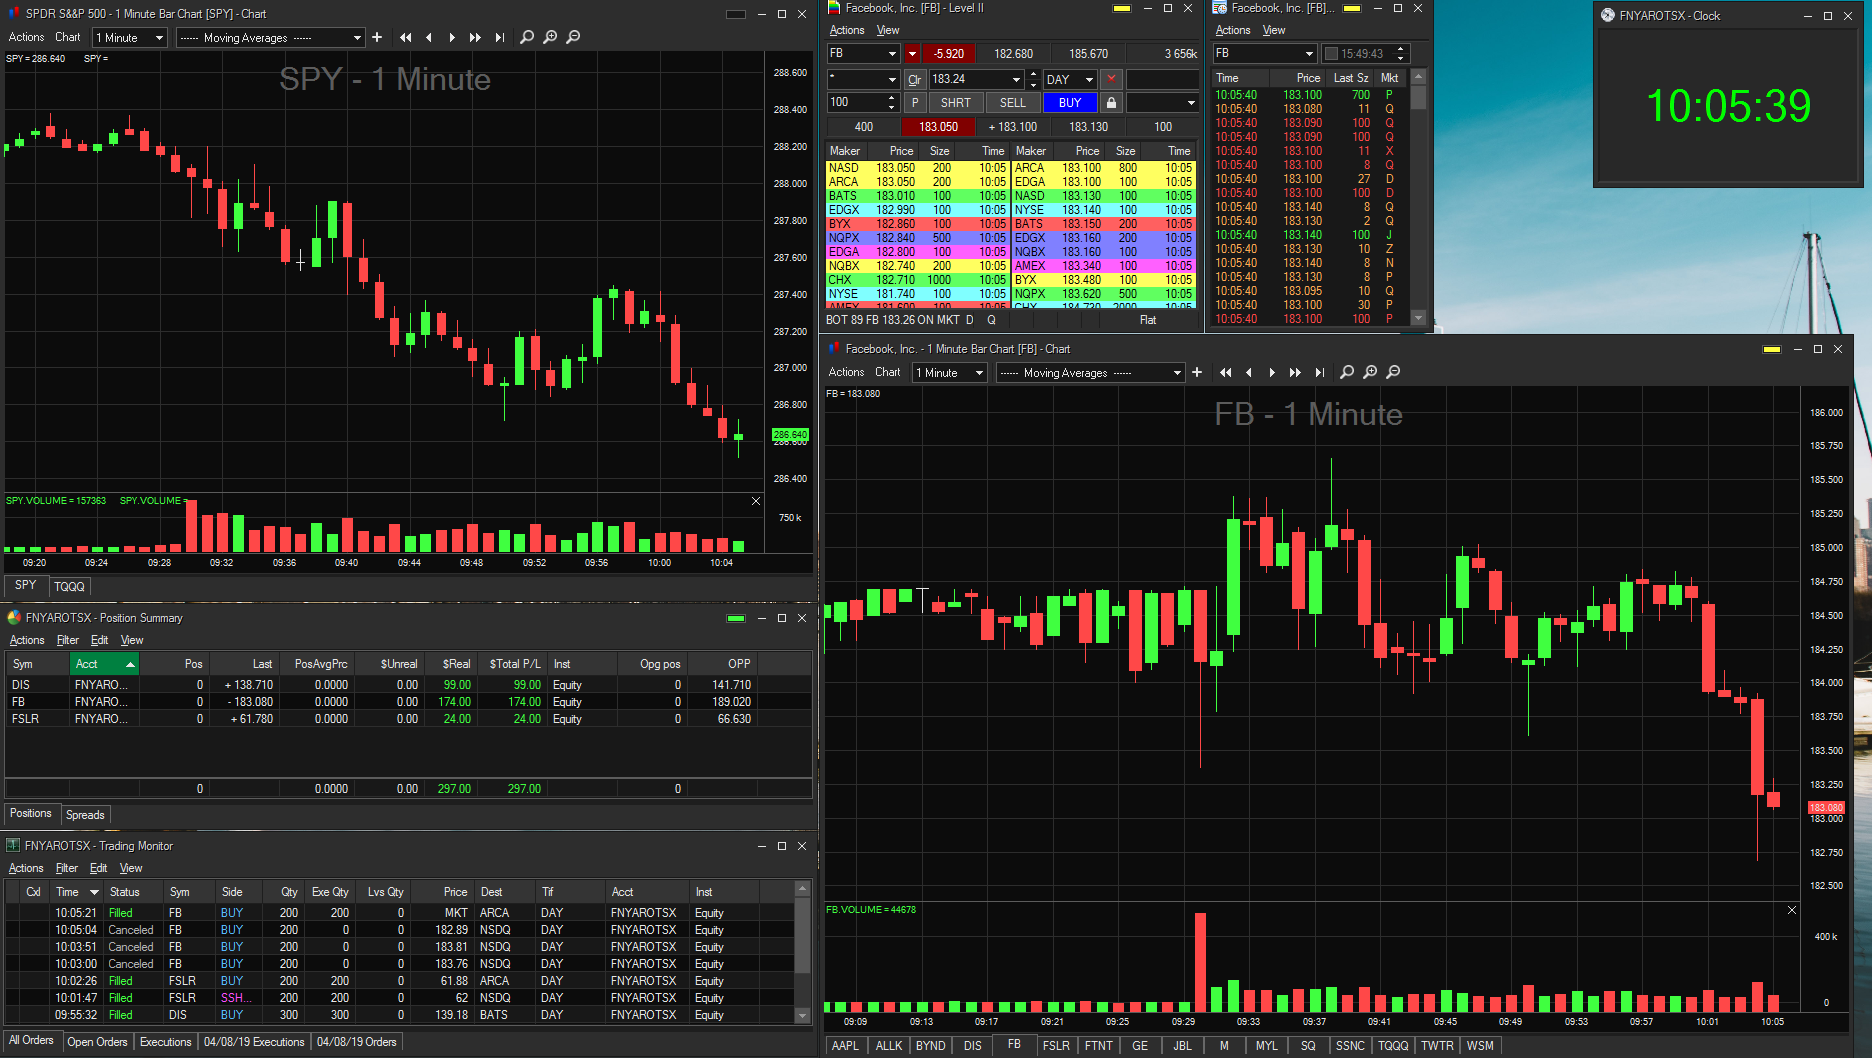Open the FB chart Moving Averages dropdown
1872x1058 pixels.
[x=1177, y=373]
